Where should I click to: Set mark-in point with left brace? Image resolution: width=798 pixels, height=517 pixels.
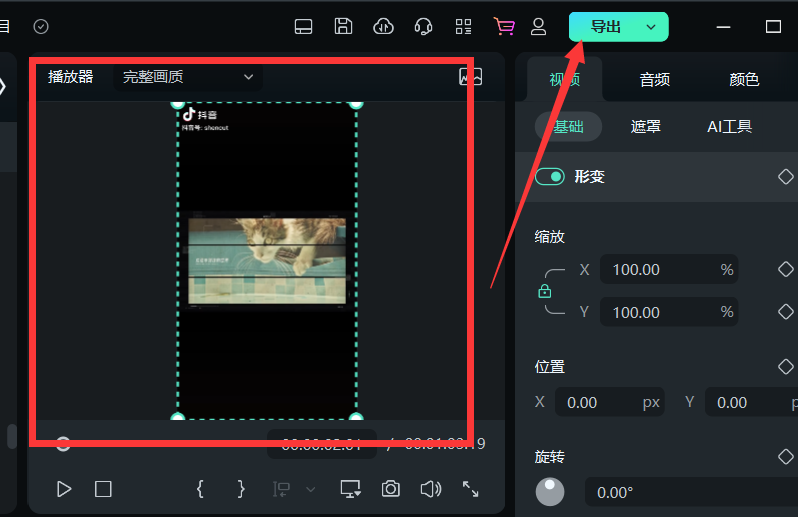click(x=200, y=489)
